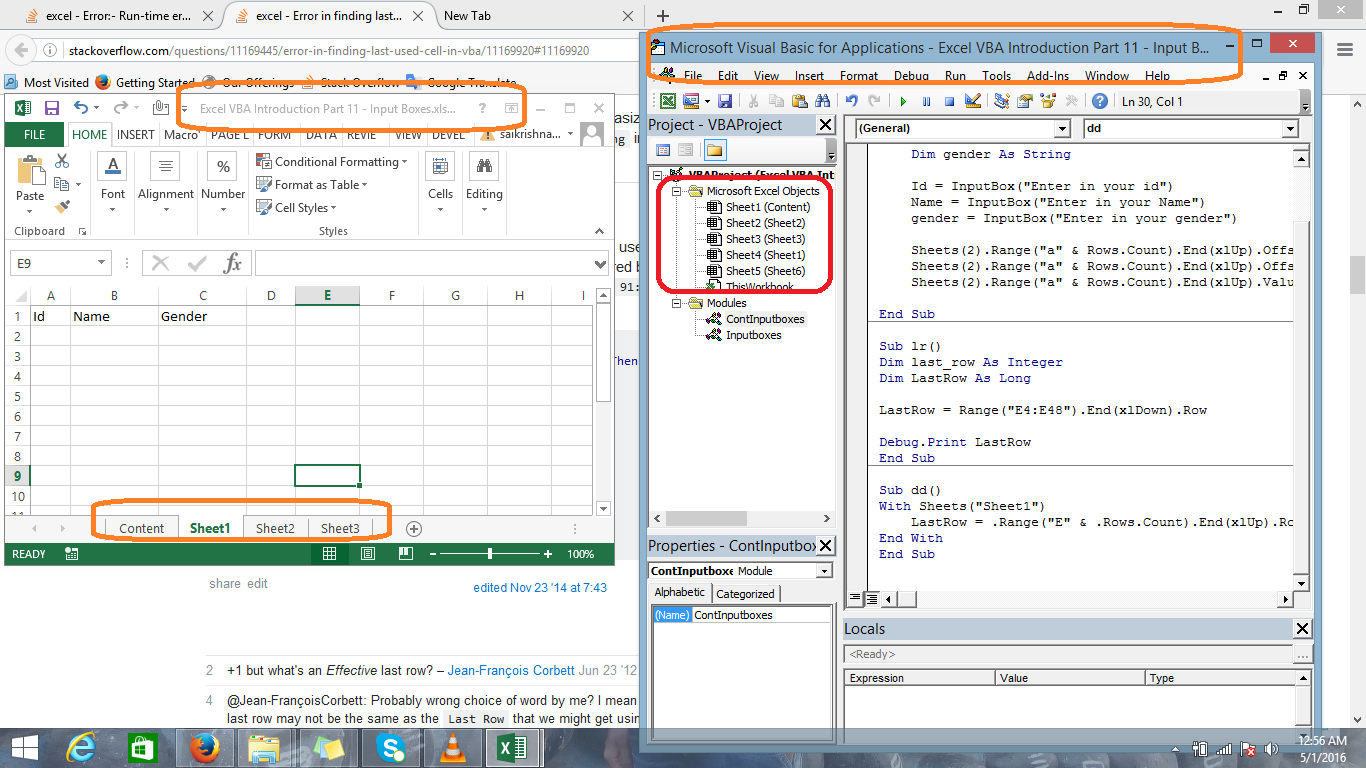
Task: Click the Cut scissors icon in Excel ribbon
Action: [62, 161]
